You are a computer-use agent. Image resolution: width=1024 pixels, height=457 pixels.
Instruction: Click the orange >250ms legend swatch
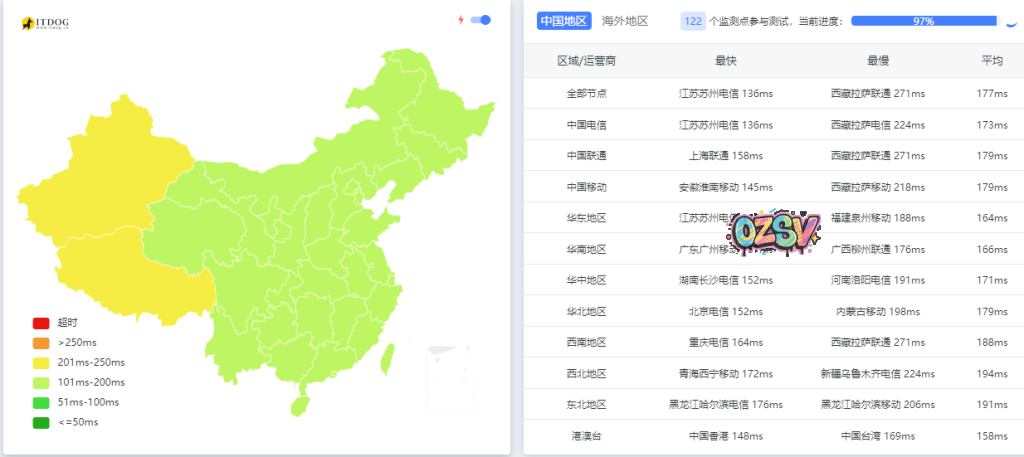(41, 343)
